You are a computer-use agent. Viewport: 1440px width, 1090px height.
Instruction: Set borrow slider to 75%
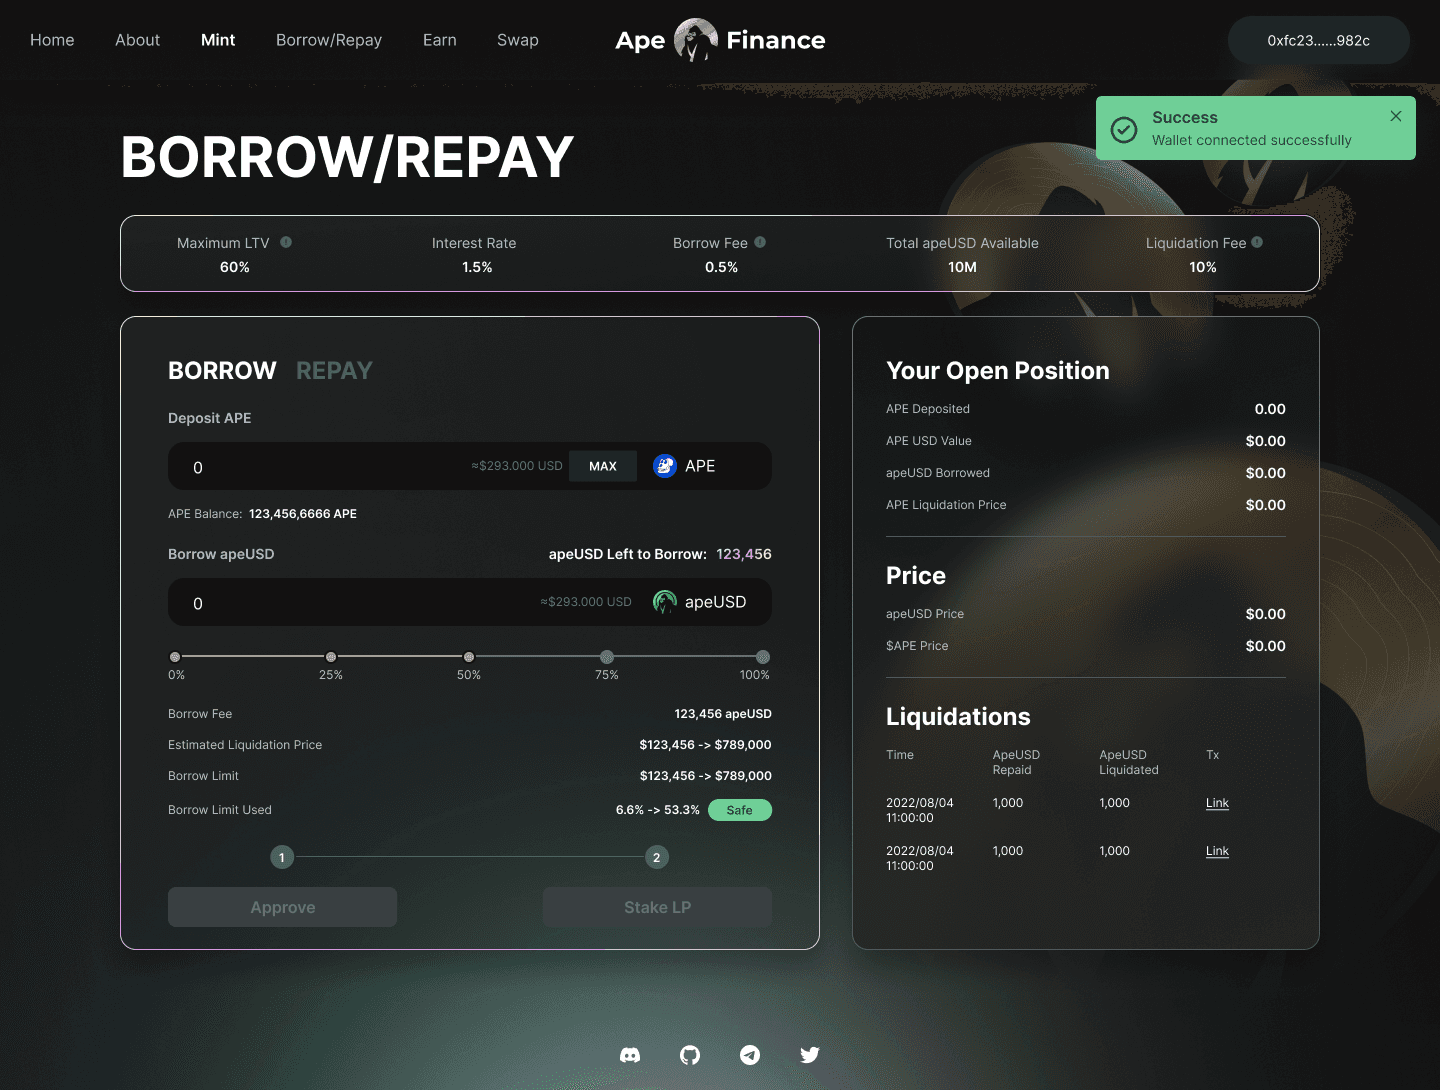[x=607, y=657]
